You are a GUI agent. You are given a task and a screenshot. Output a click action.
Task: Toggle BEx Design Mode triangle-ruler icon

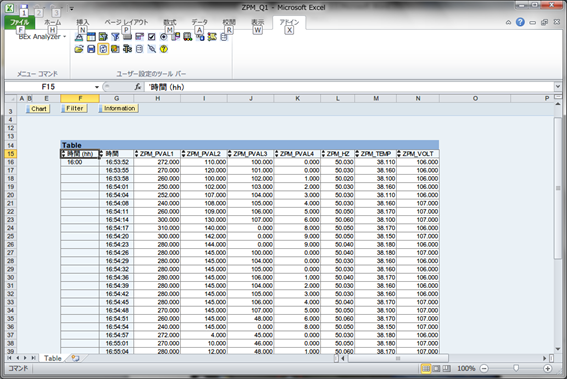79,37
